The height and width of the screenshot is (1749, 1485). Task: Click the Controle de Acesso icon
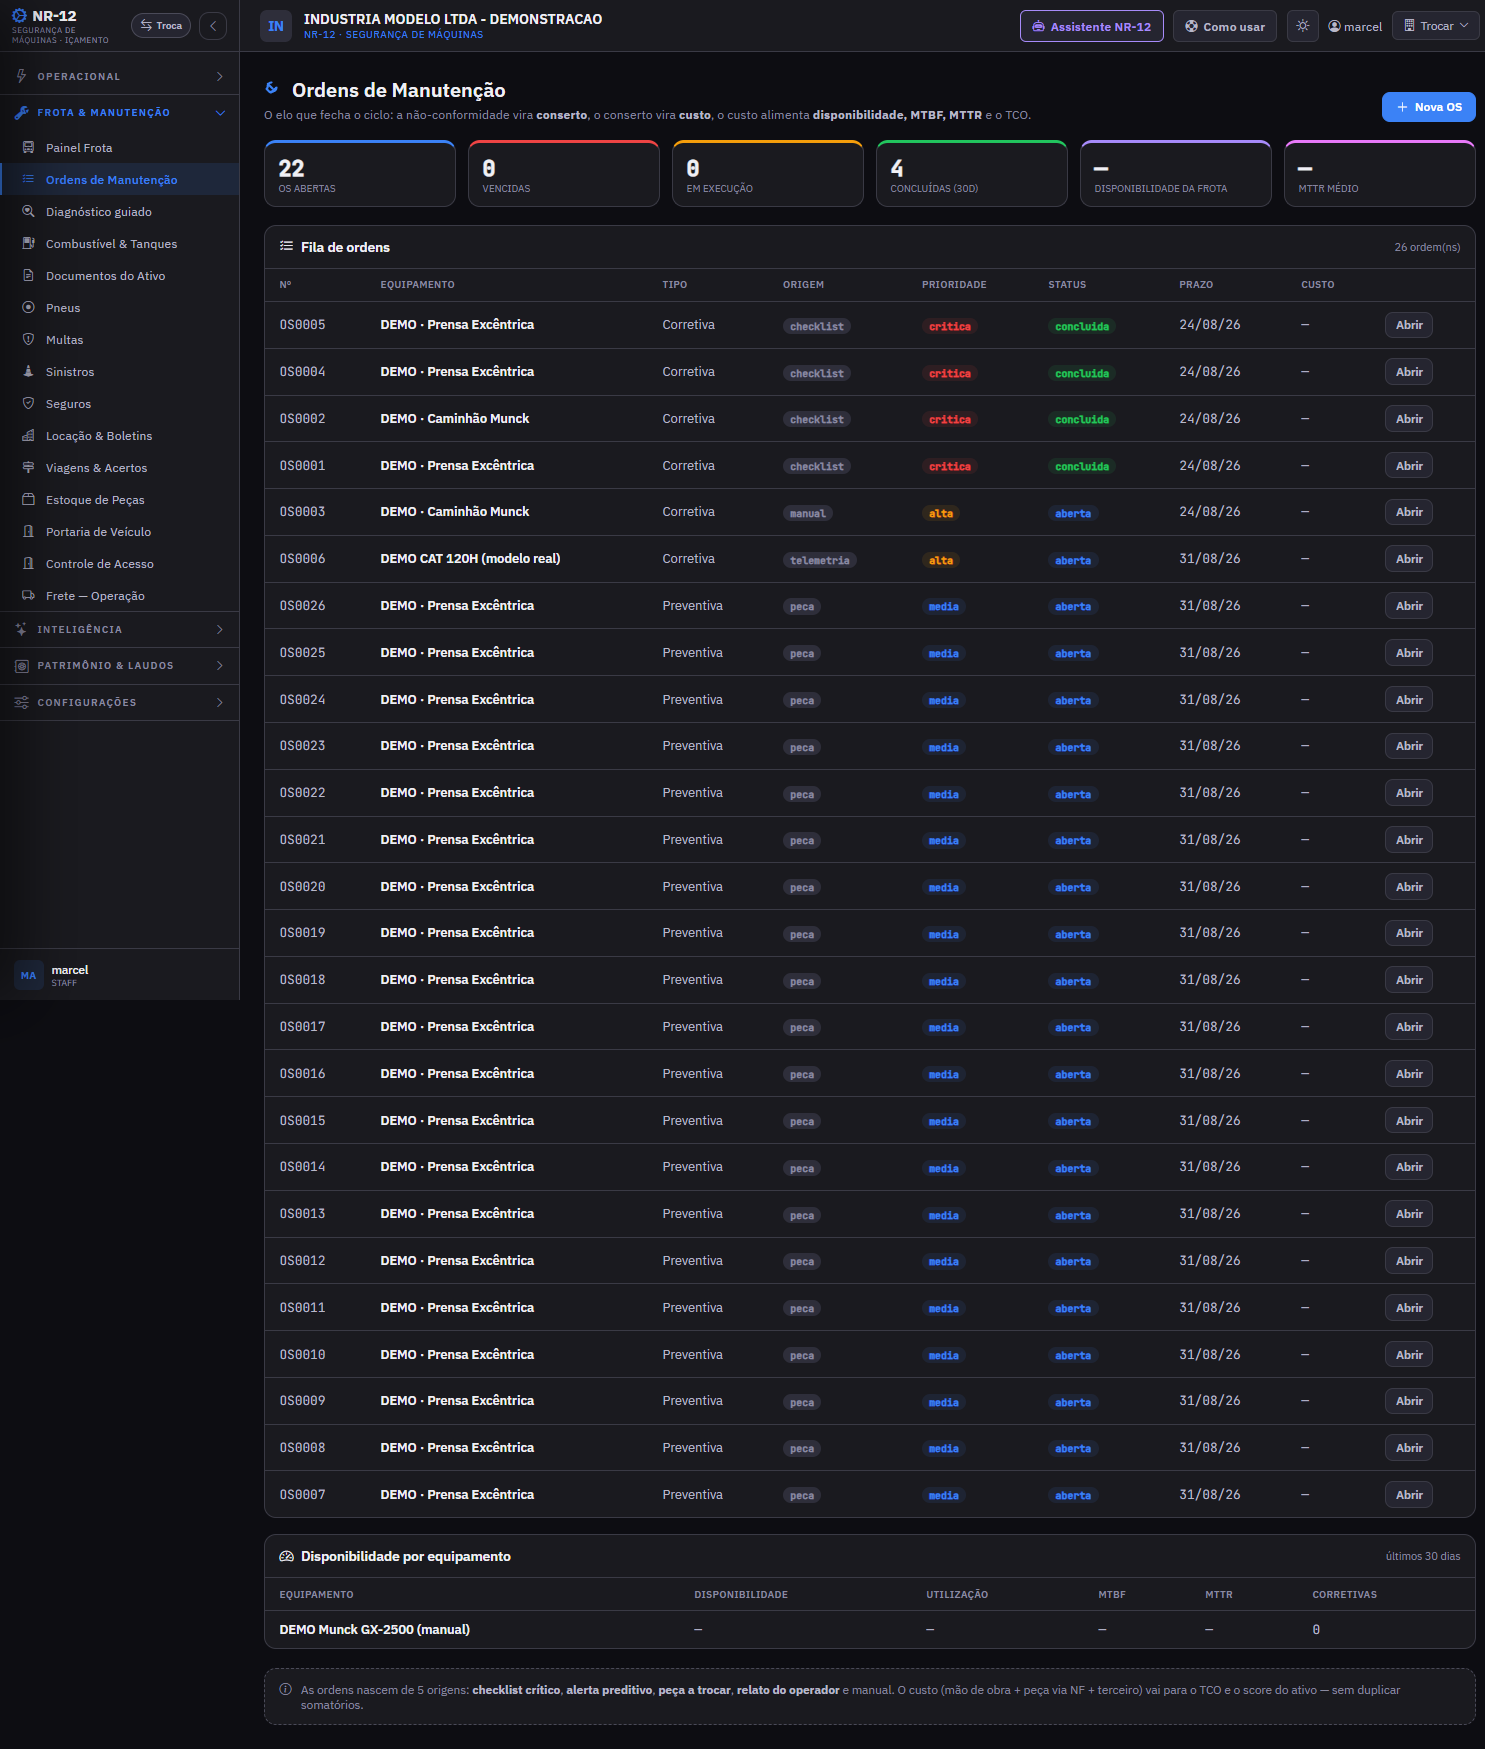click(x=28, y=563)
